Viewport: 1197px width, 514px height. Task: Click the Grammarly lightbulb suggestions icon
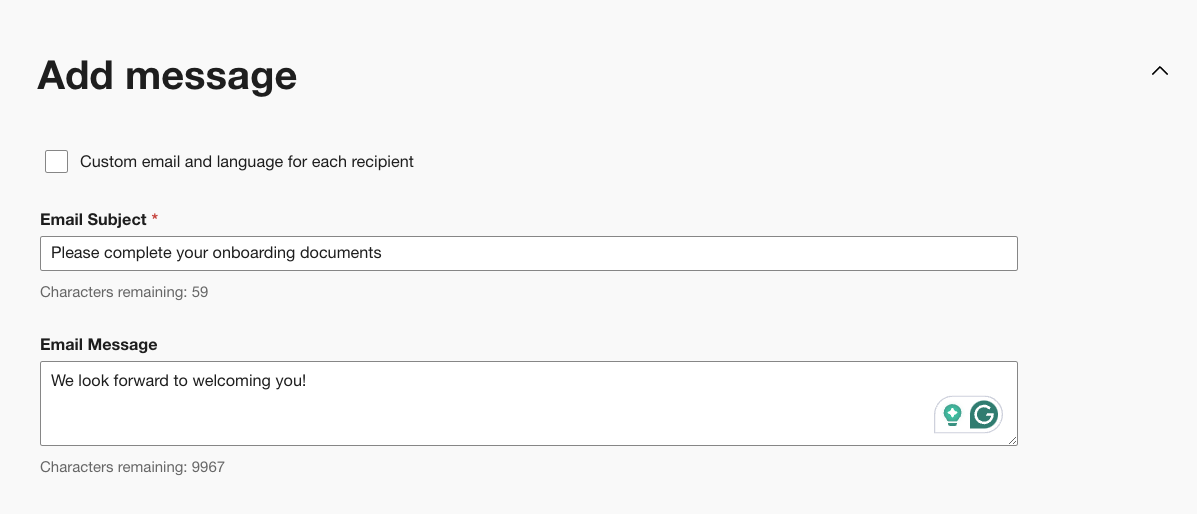[952, 414]
